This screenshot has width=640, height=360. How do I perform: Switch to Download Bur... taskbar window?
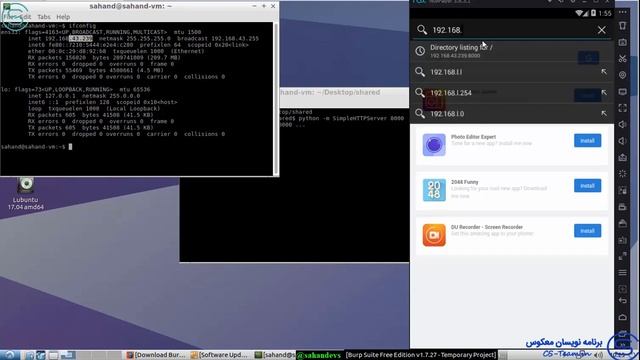click(x=156, y=355)
